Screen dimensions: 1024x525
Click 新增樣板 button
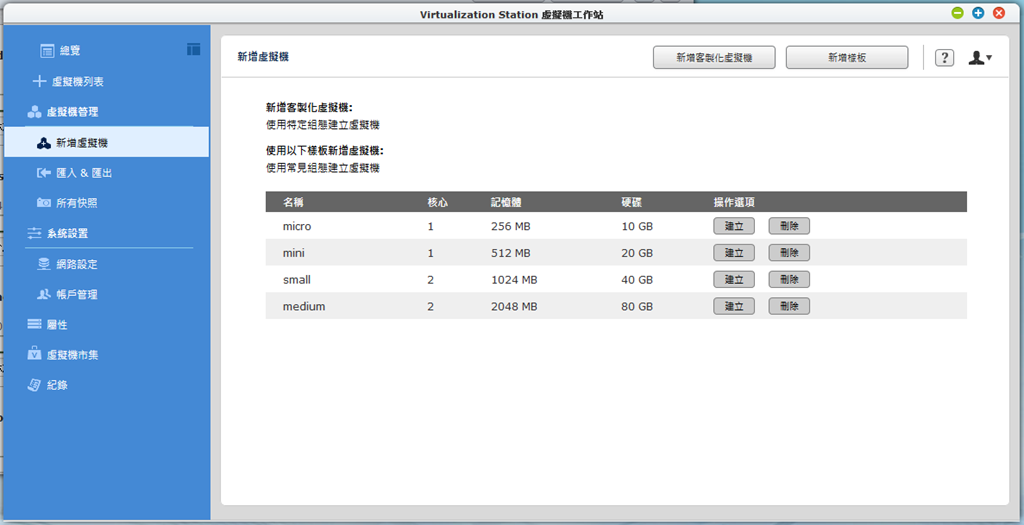click(x=846, y=57)
